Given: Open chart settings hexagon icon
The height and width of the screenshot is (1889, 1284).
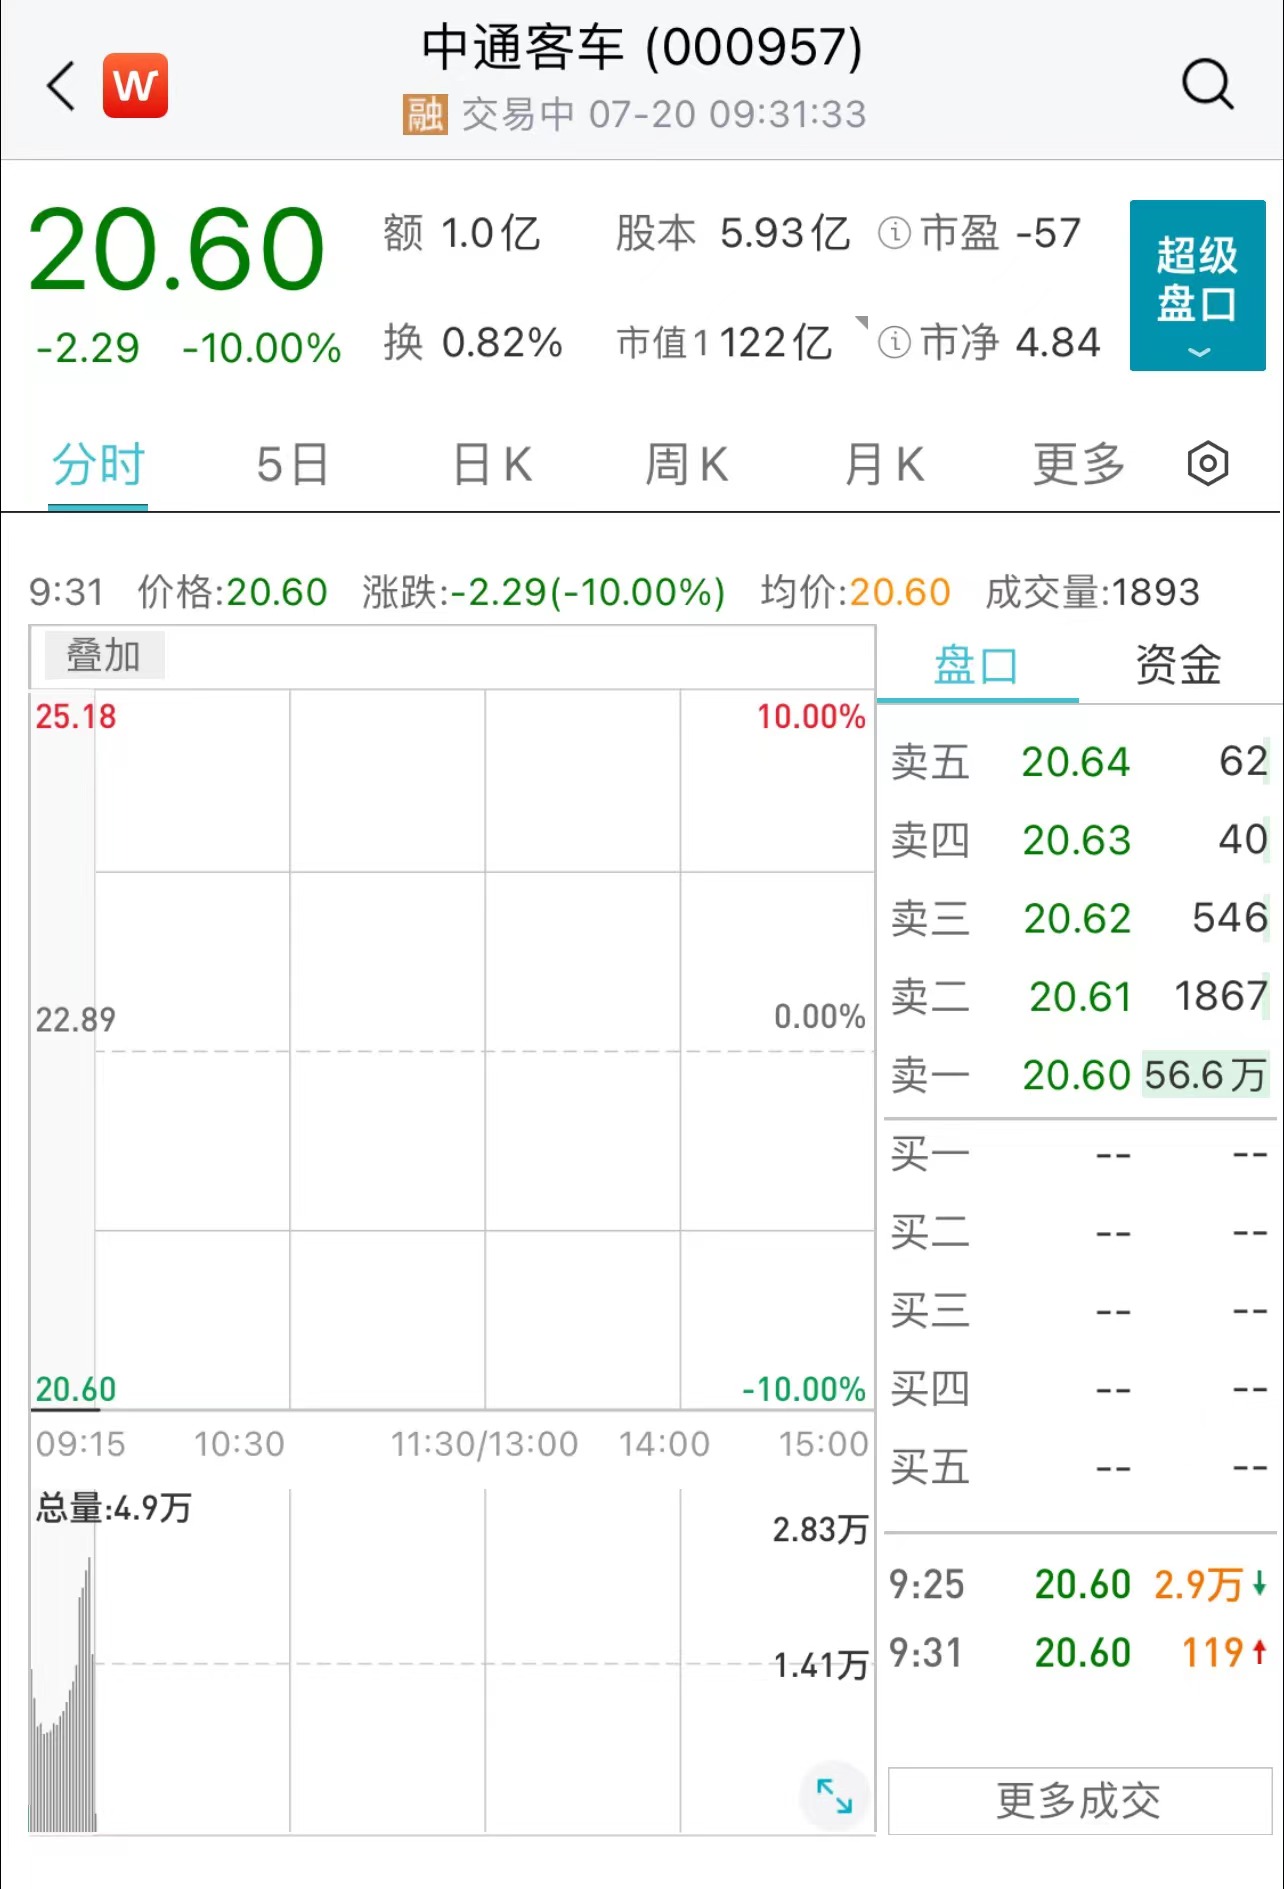Looking at the screenshot, I should pos(1207,464).
